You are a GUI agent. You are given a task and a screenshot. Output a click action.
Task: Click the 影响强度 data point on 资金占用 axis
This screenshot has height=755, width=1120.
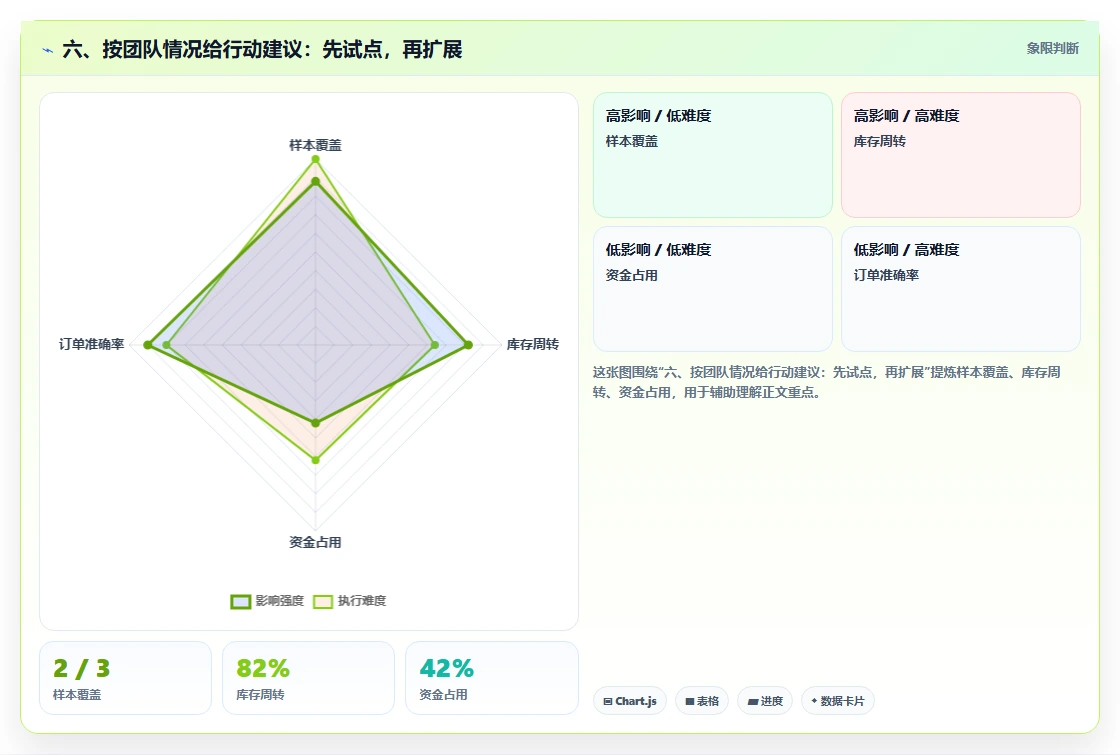pos(316,423)
